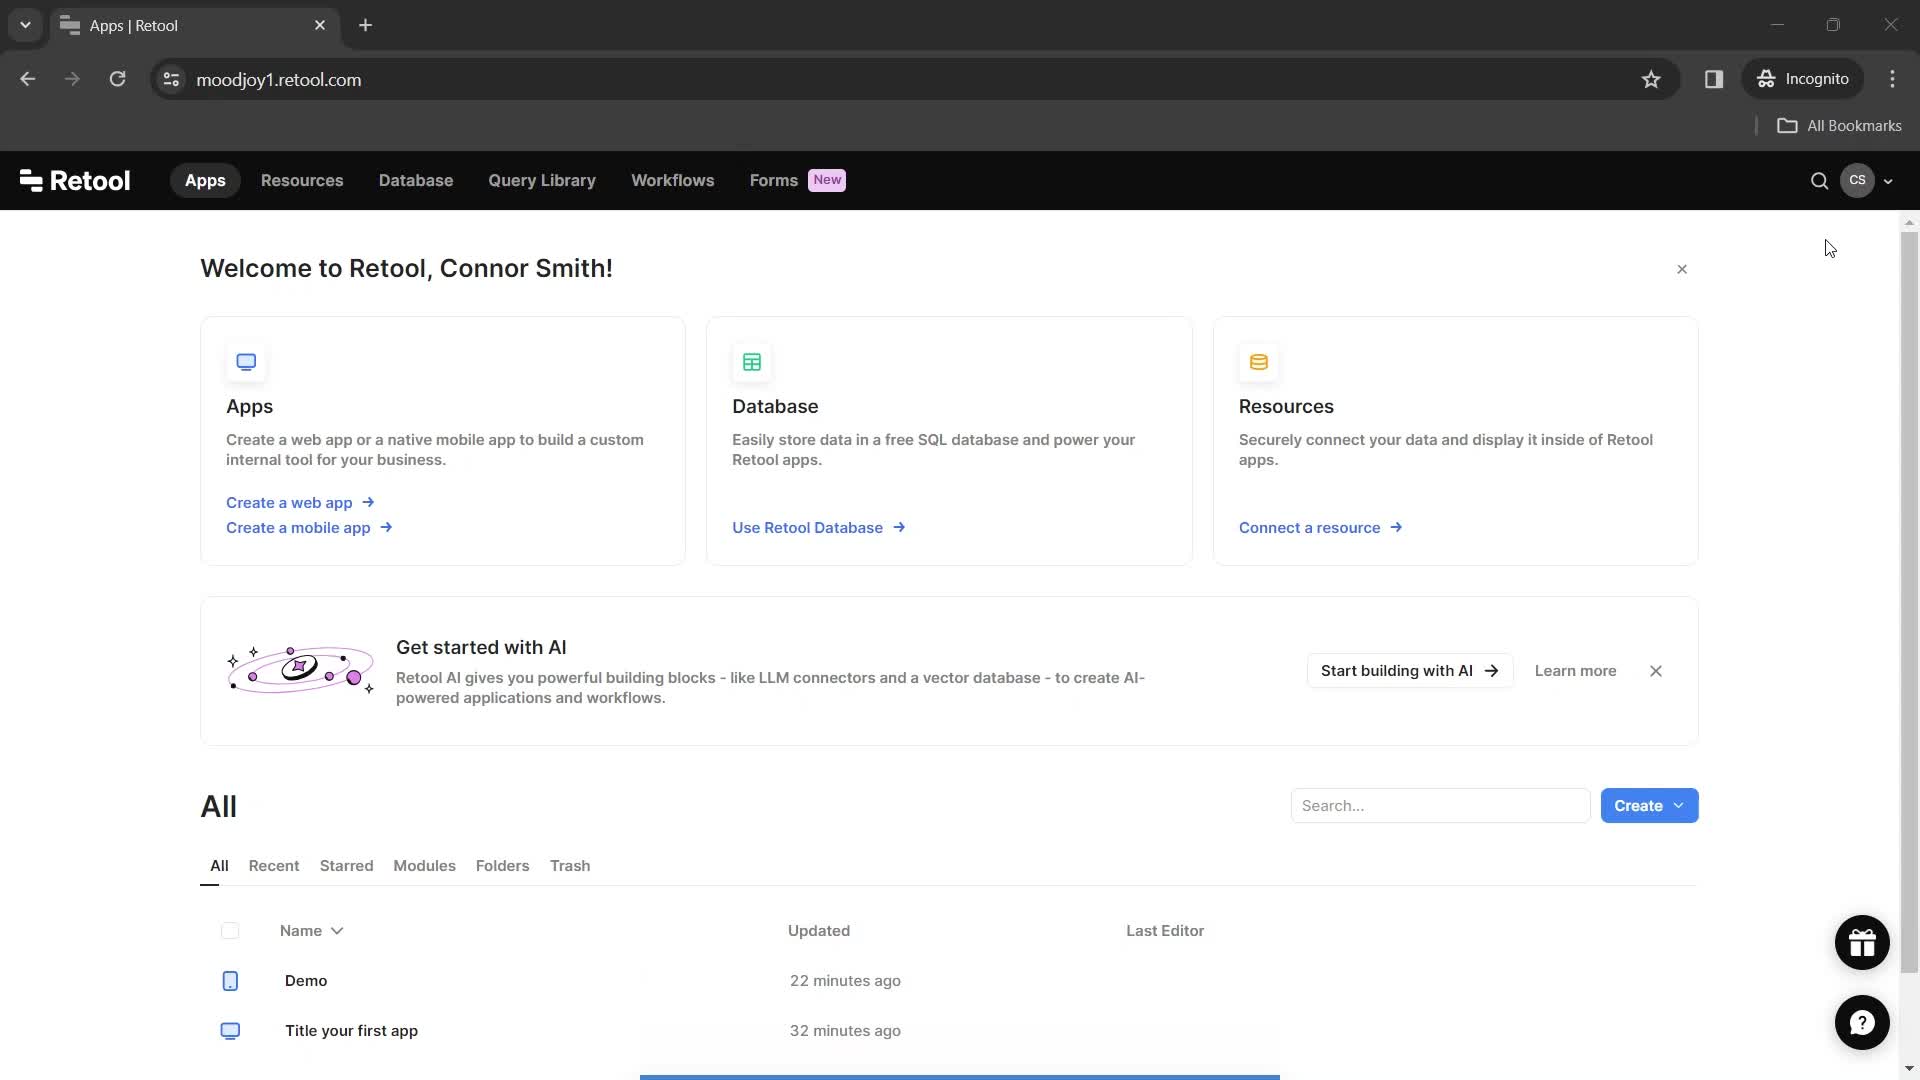This screenshot has width=1920, height=1080.
Task: Open the Resources nav item
Action: coord(302,180)
